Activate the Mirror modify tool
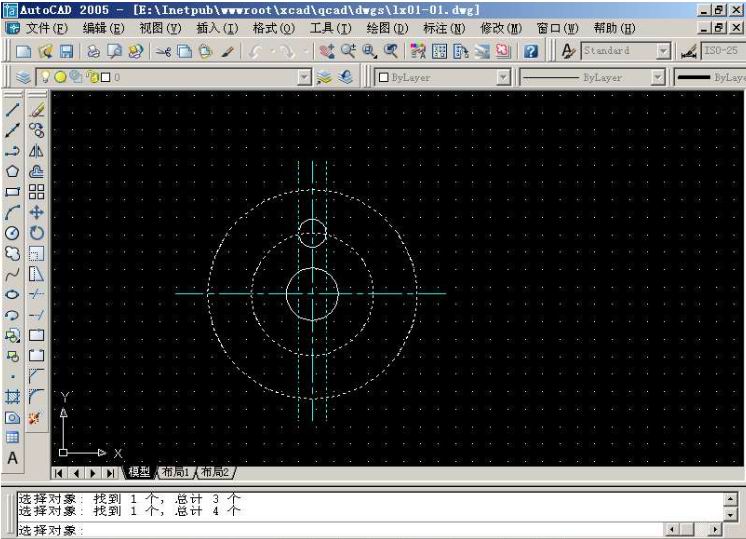746x539 pixels. coord(37,151)
